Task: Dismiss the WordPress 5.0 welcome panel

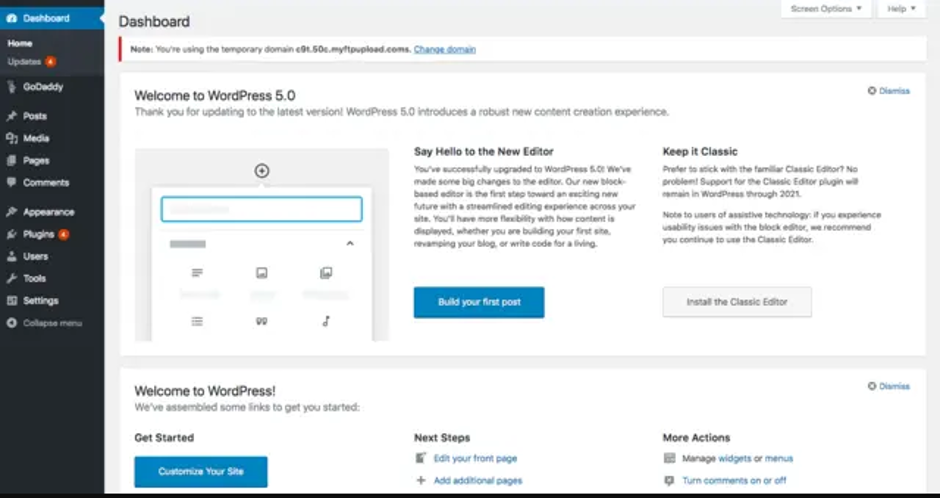Action: [x=888, y=91]
